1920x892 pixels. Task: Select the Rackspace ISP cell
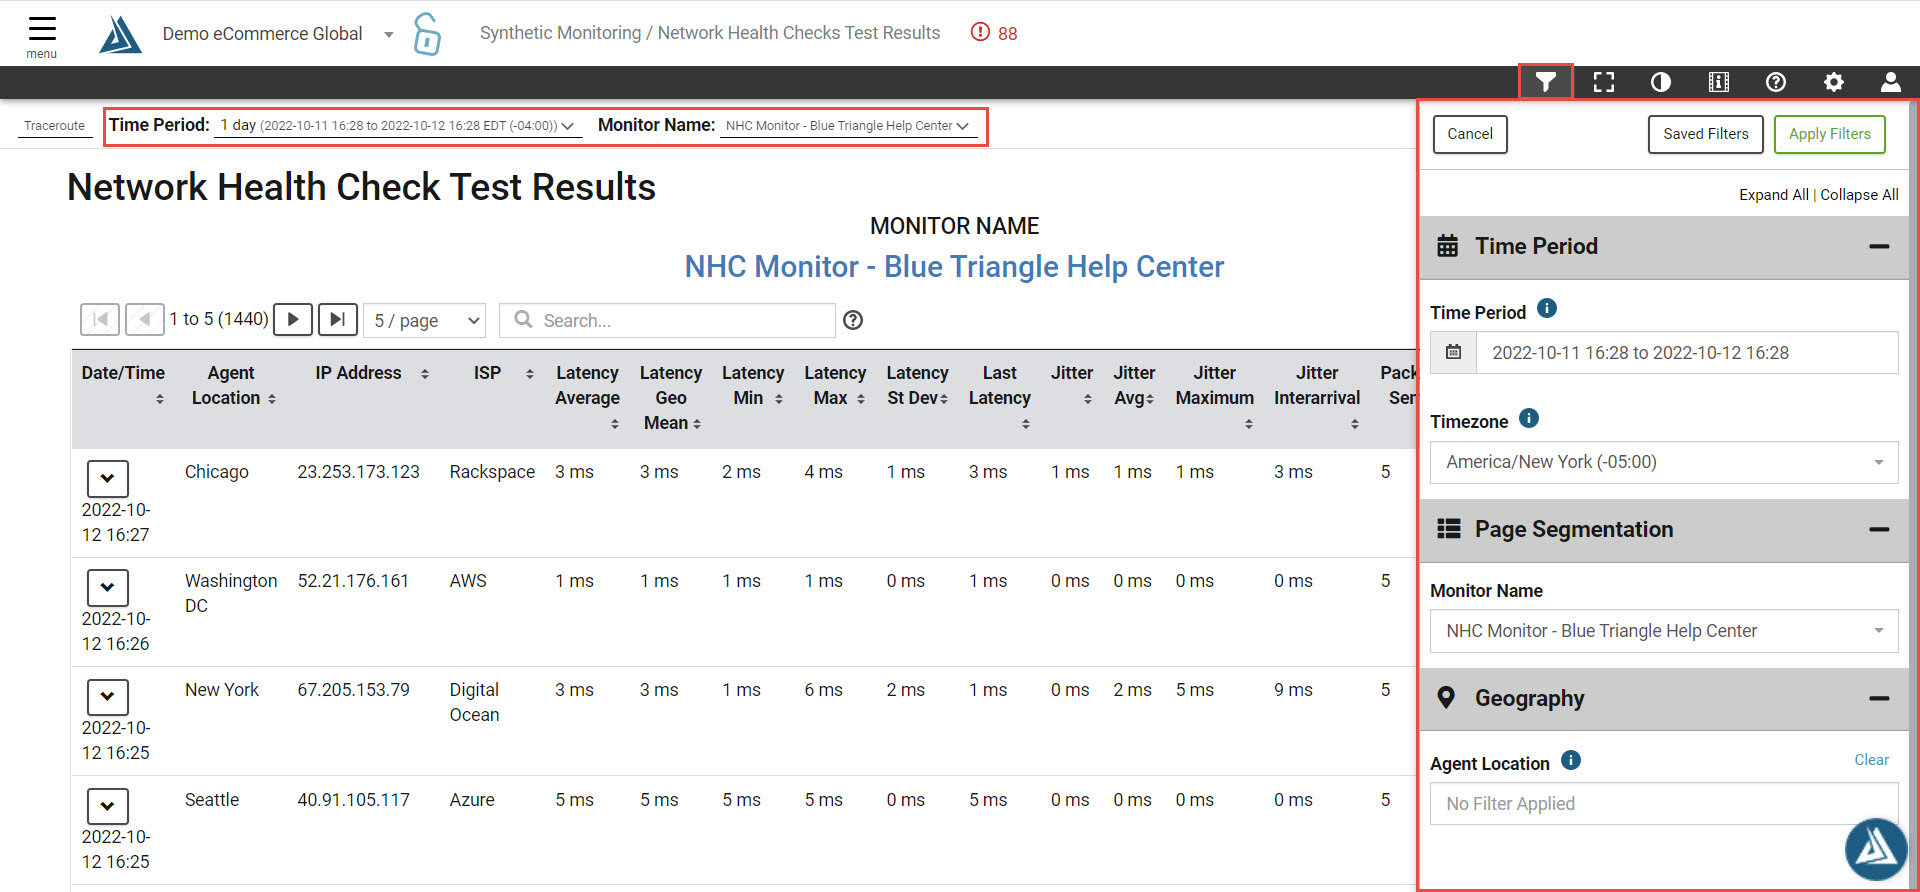pos(492,472)
